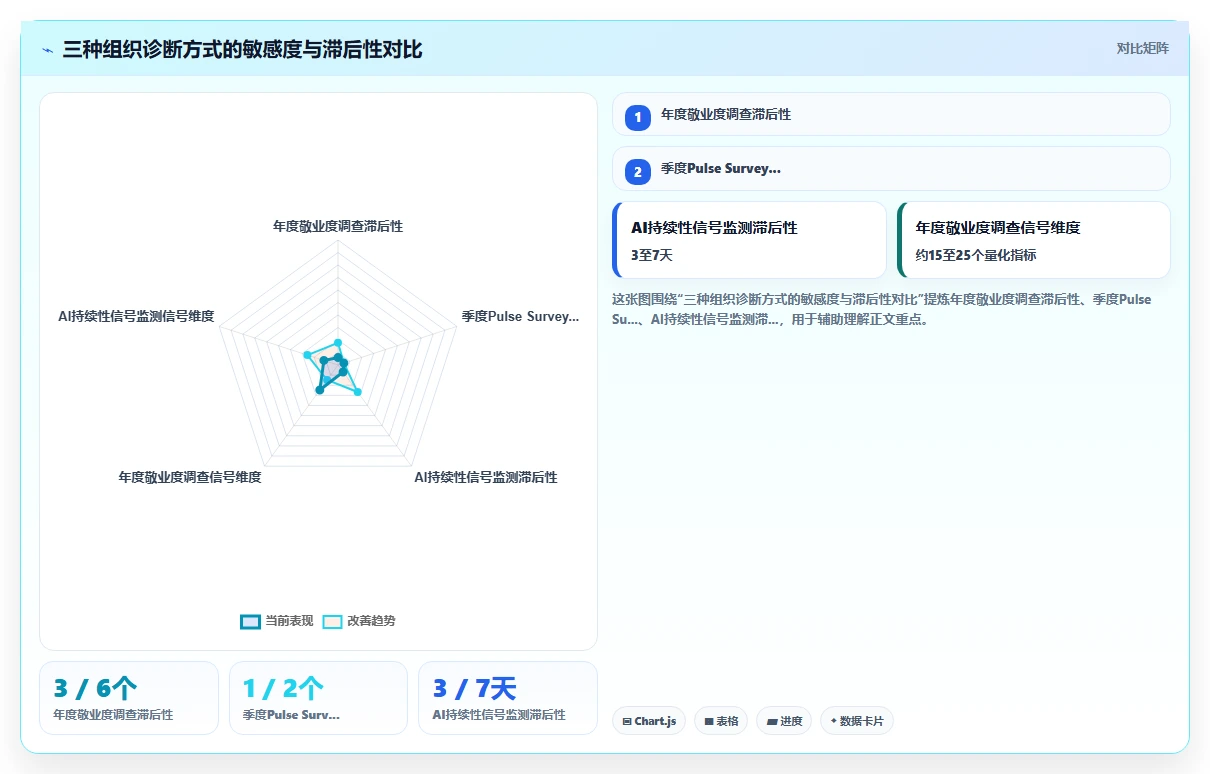Click the 3 / 6个 stat card

click(129, 698)
